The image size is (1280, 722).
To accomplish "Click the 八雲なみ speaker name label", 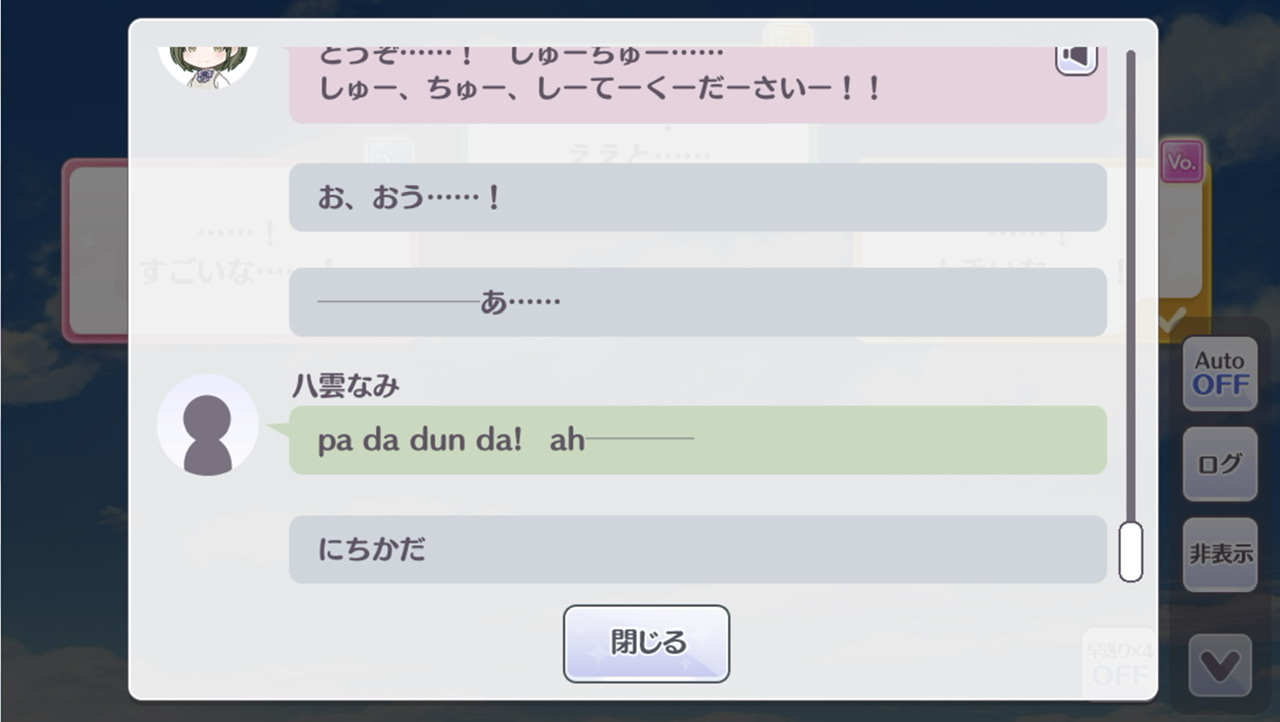I will [345, 386].
